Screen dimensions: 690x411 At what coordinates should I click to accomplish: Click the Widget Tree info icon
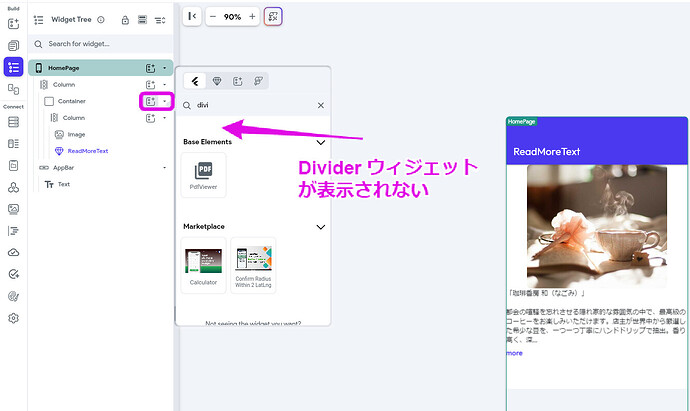click(x=101, y=19)
